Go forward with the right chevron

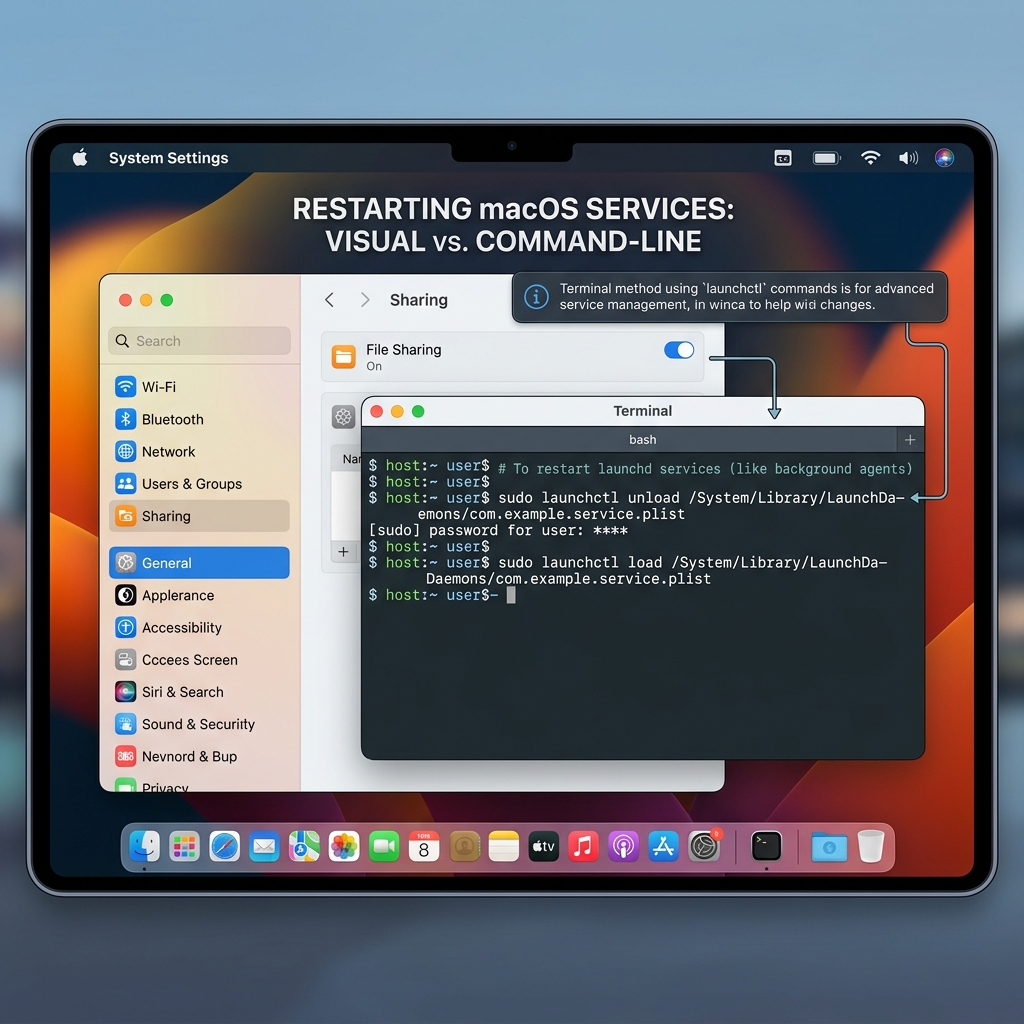[365, 300]
